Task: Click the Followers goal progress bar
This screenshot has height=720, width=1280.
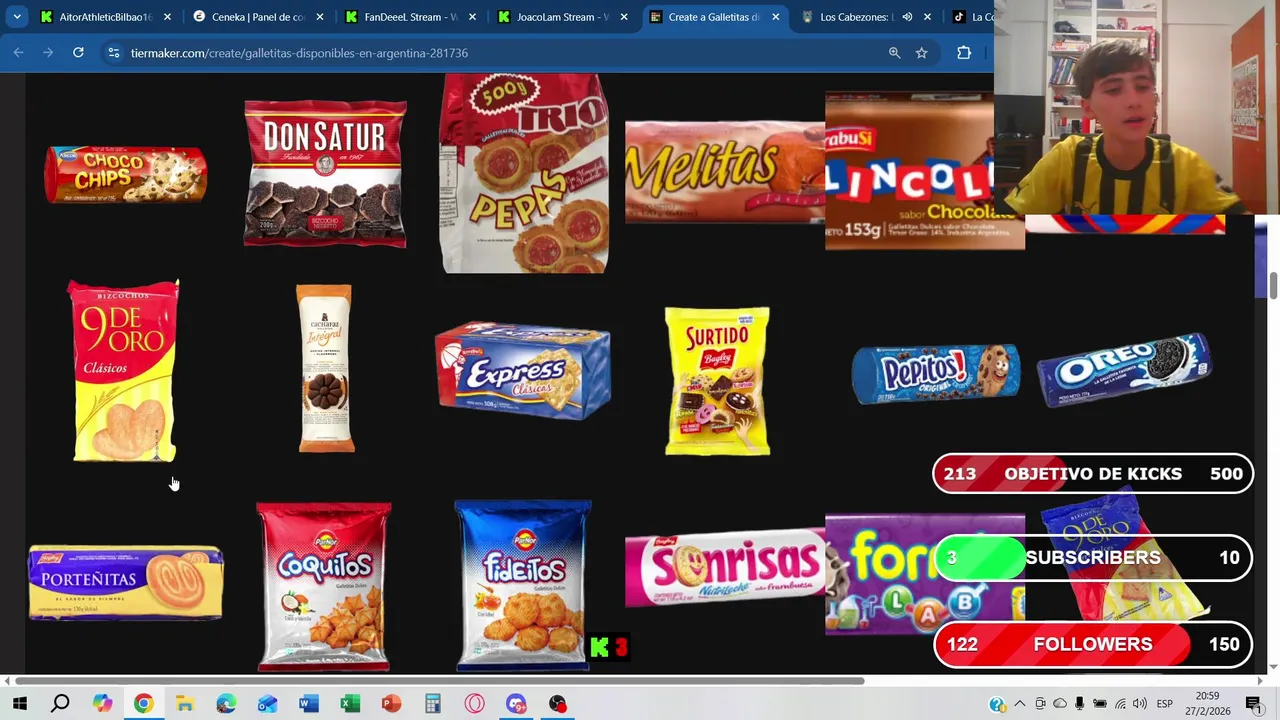Action: [x=1093, y=644]
